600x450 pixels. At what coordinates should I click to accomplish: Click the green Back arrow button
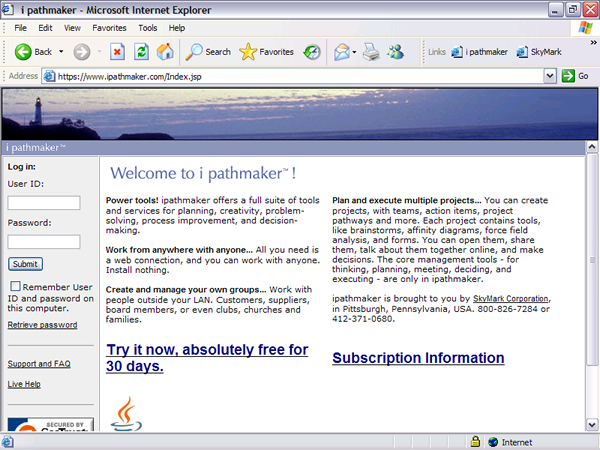pos(23,52)
